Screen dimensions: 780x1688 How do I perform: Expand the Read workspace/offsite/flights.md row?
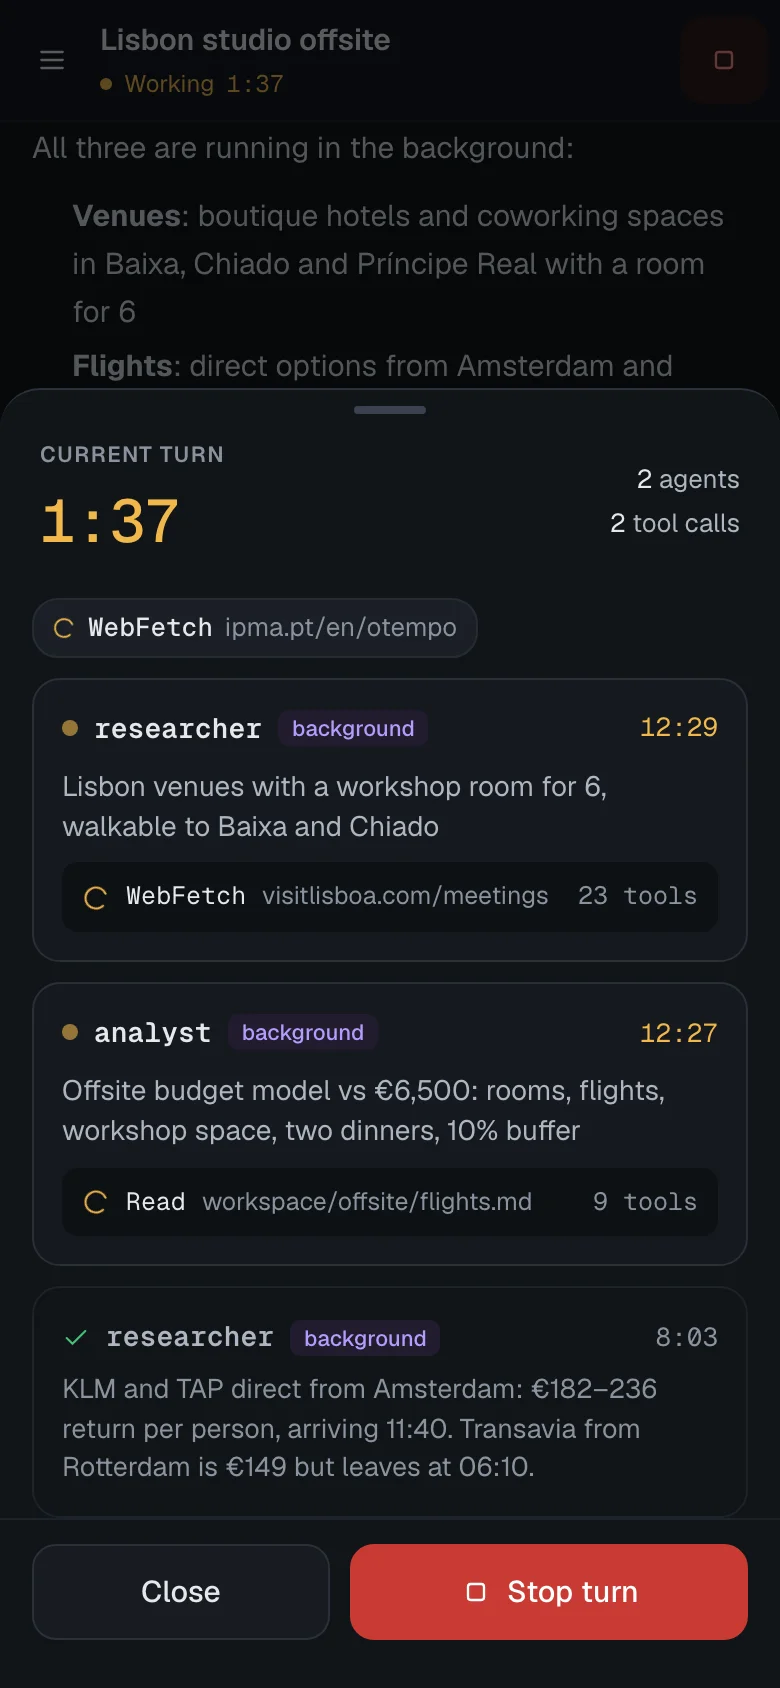coord(390,1202)
